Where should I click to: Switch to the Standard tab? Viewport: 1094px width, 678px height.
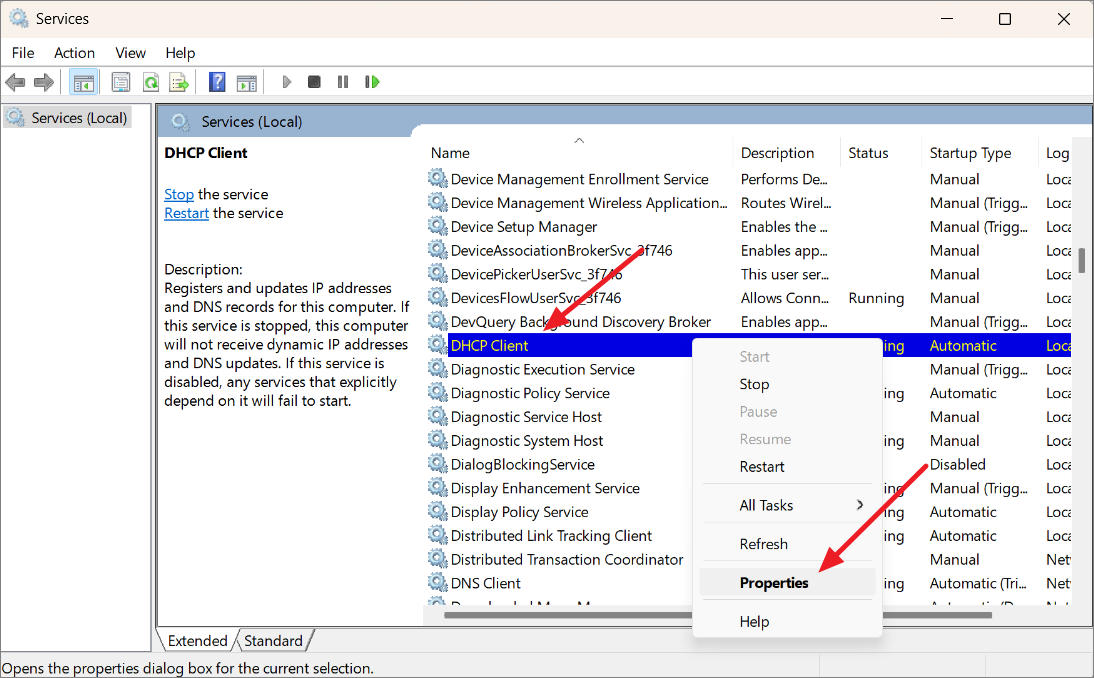tap(275, 640)
